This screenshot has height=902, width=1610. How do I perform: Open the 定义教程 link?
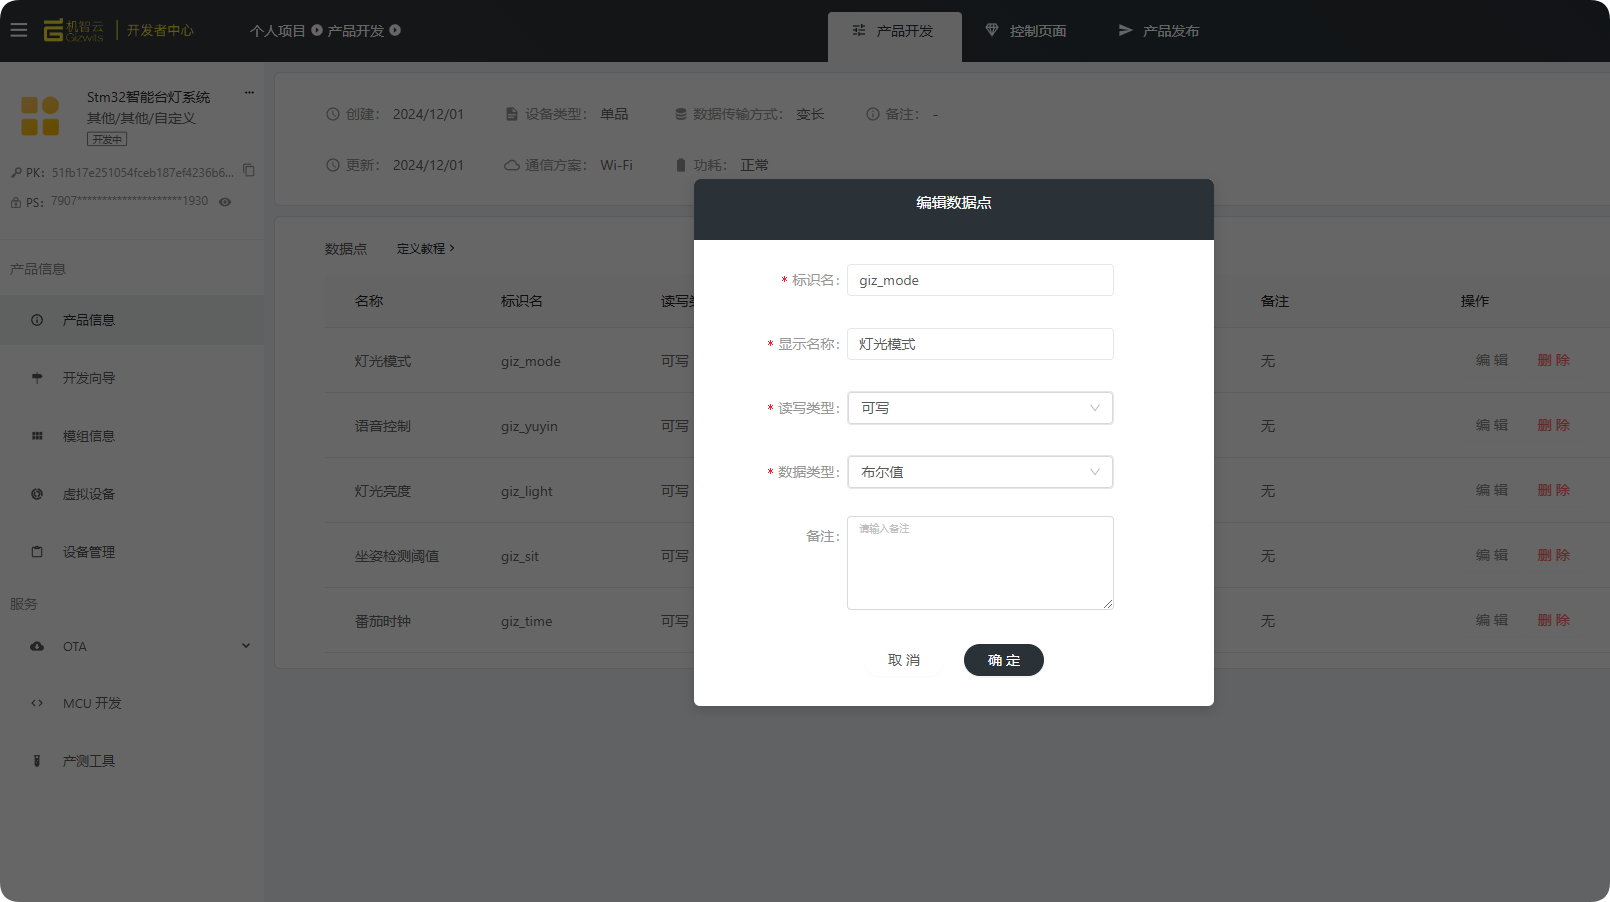pyautogui.click(x=425, y=249)
